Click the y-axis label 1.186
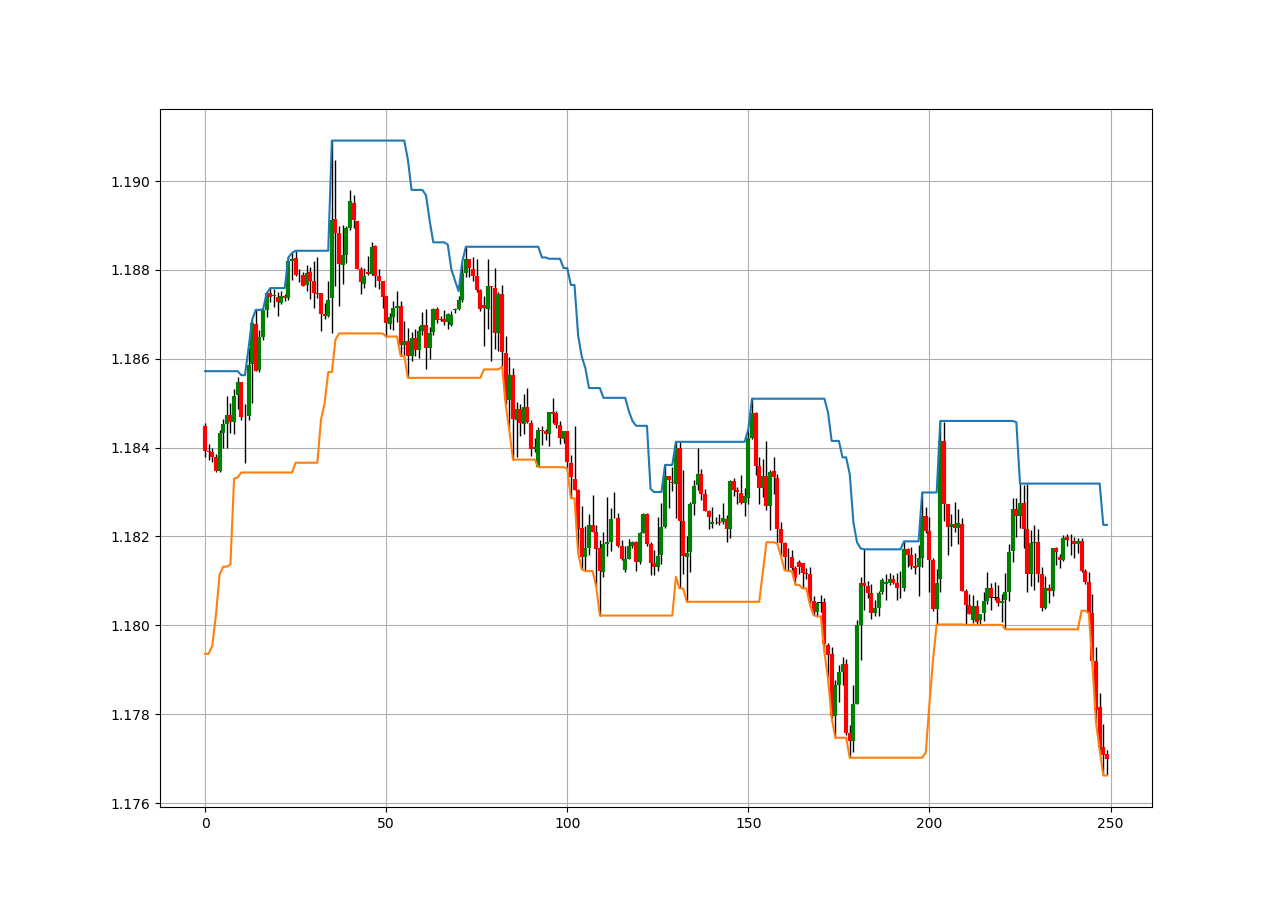This screenshot has width=1280, height=907. pos(132,359)
